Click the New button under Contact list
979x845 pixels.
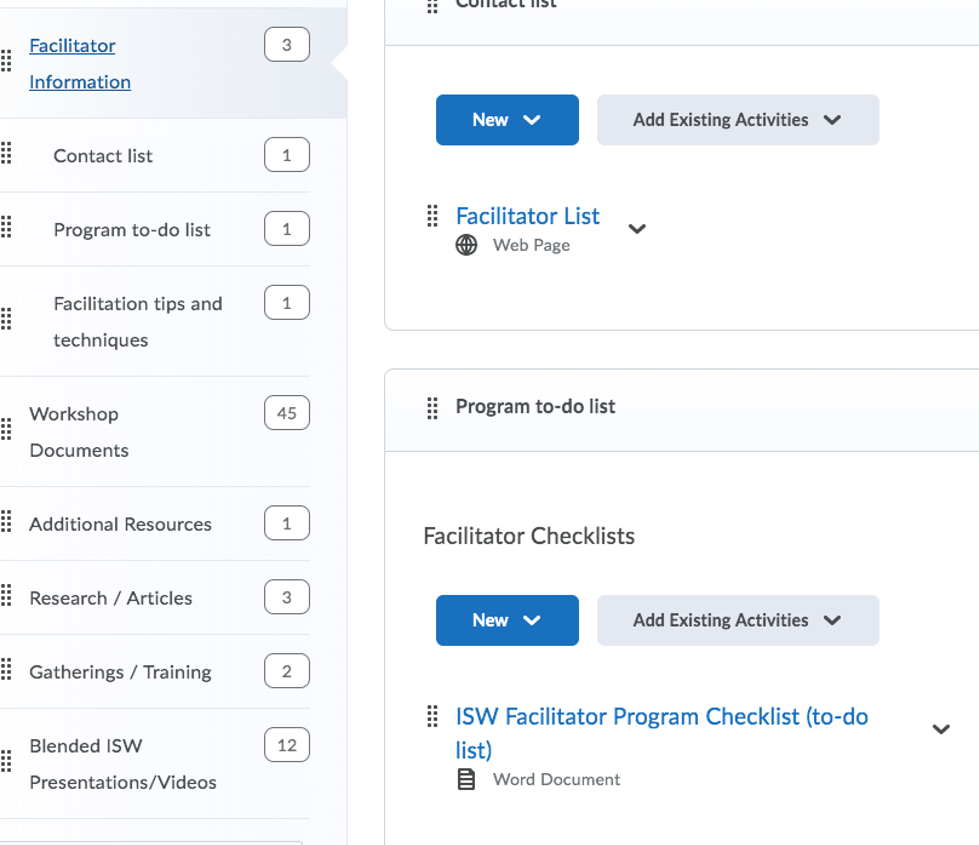(x=507, y=119)
